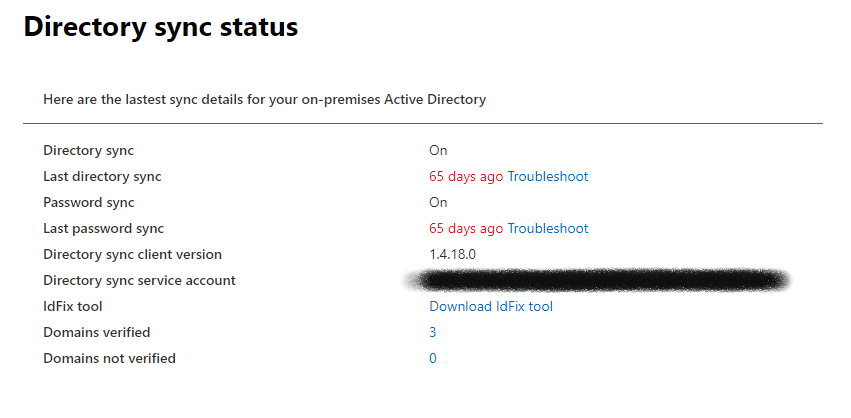Click the Domains verified label

[96, 333]
